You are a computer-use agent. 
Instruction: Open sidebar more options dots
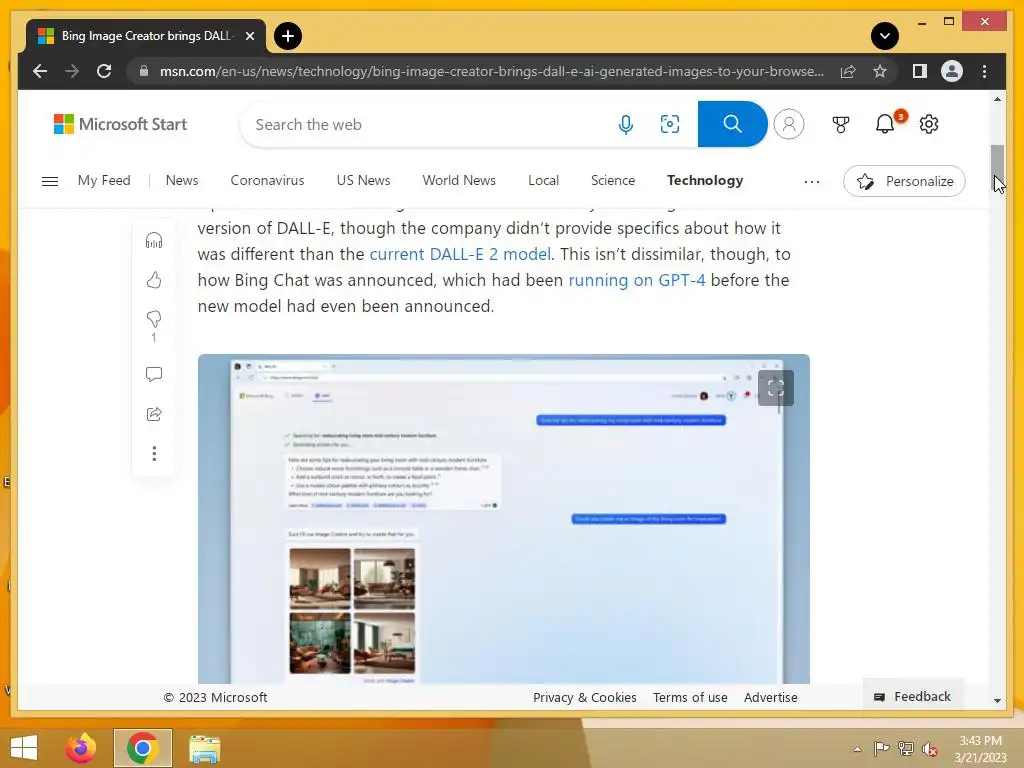point(154,453)
